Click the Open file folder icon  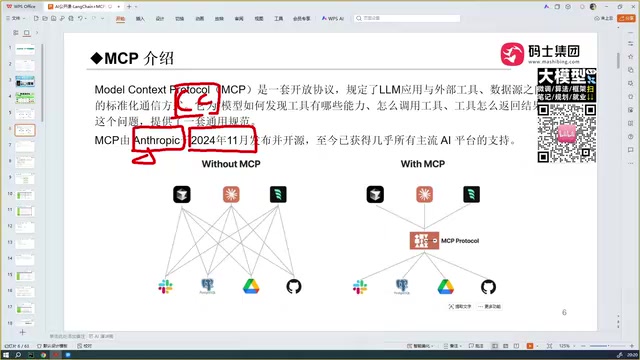(x=45, y=18)
